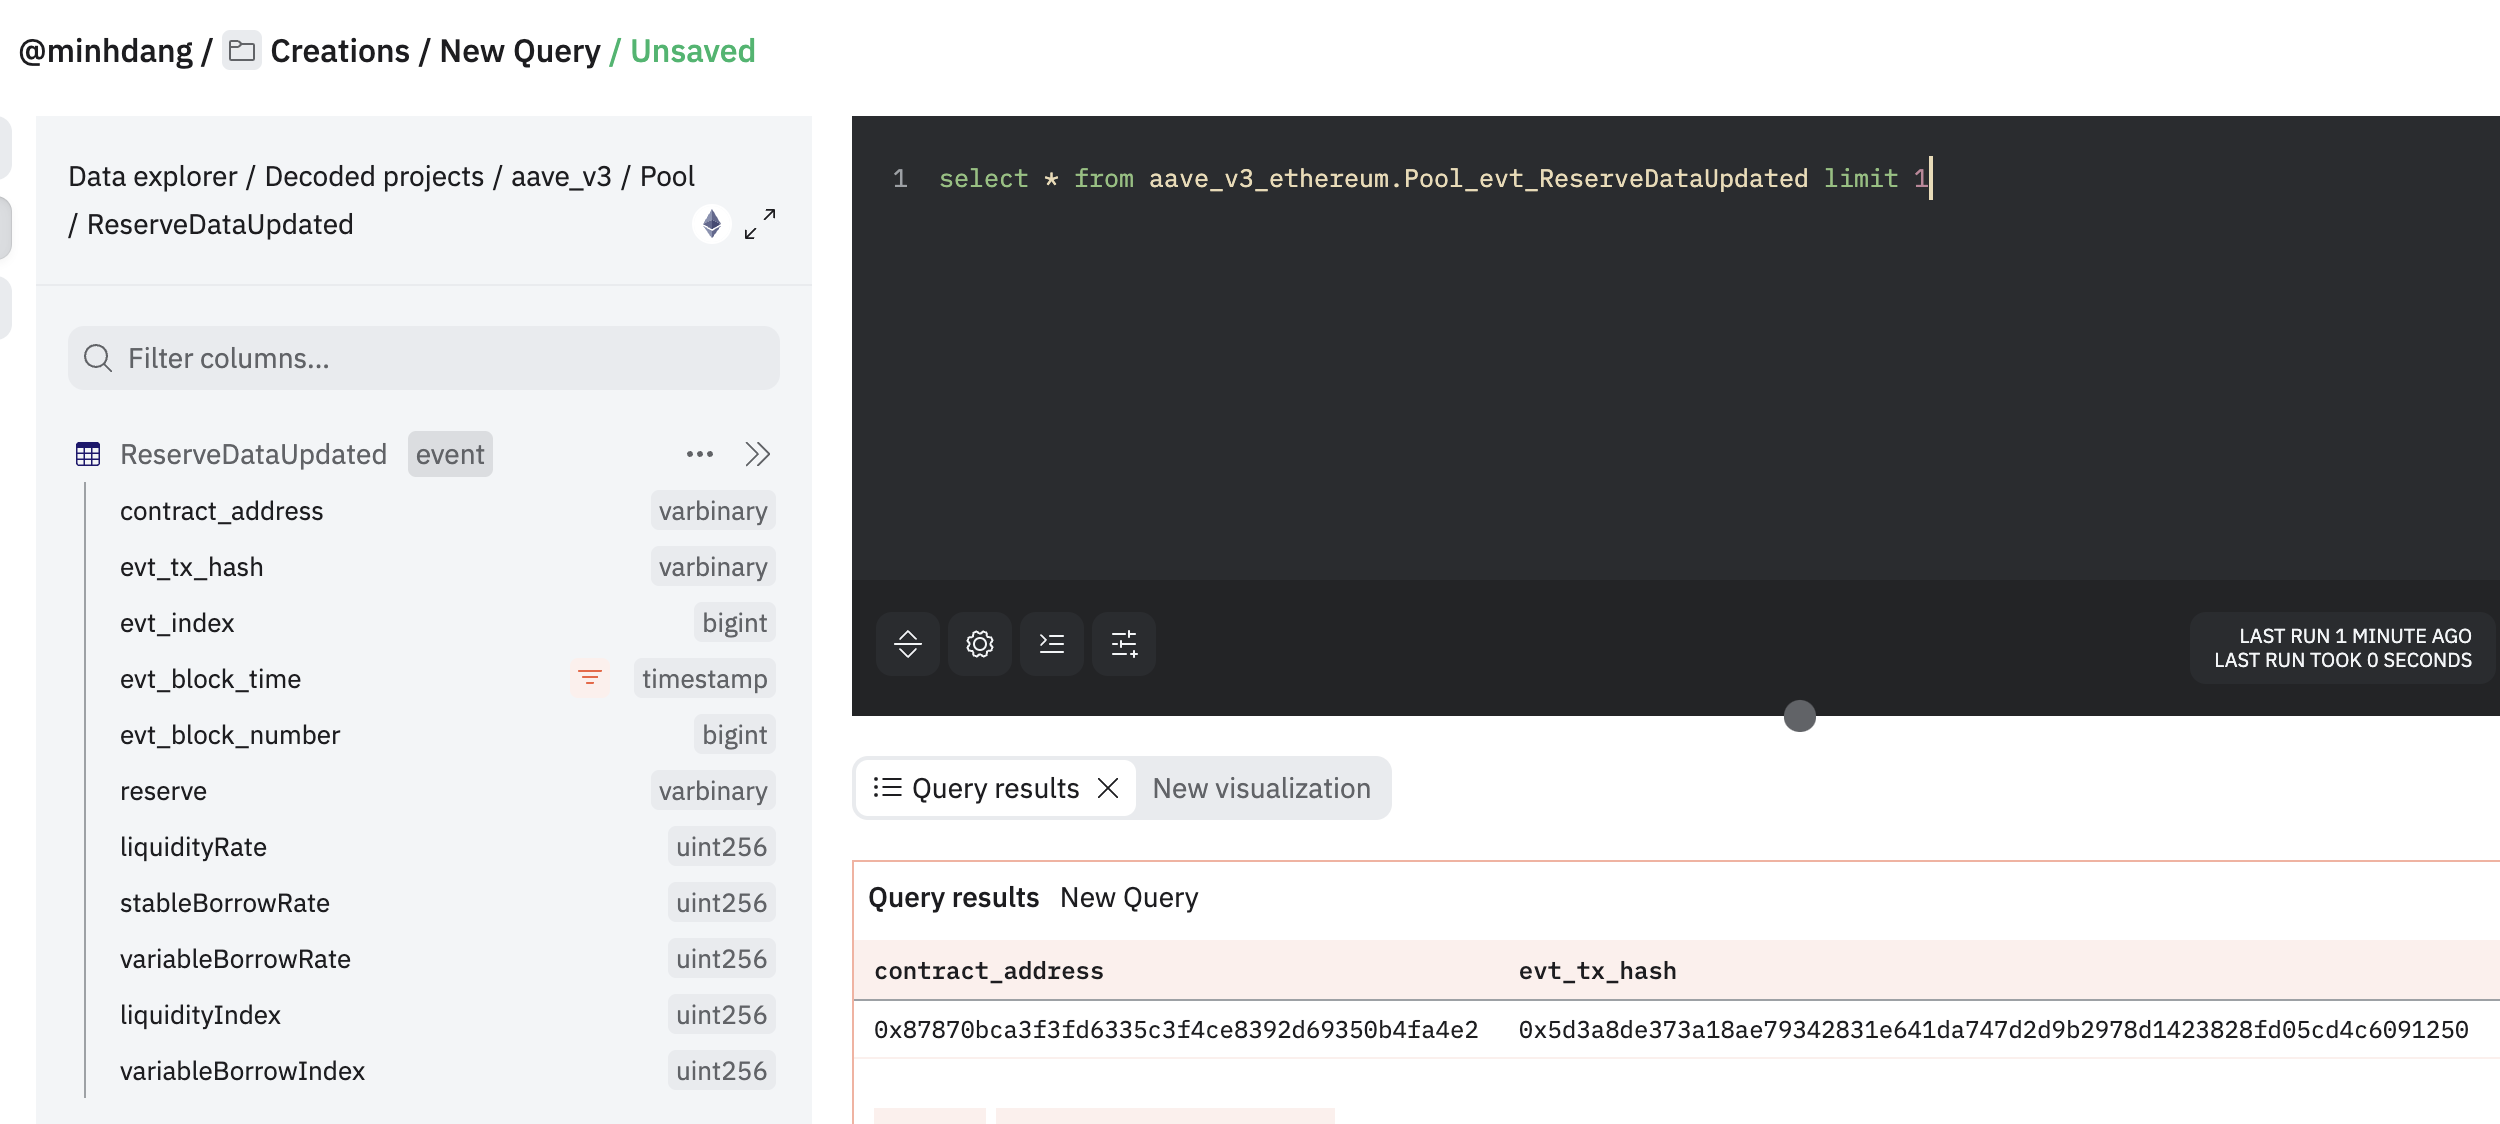Open the three-dots table options menu
Viewport: 2500px width, 1124px height.
pyautogui.click(x=699, y=455)
